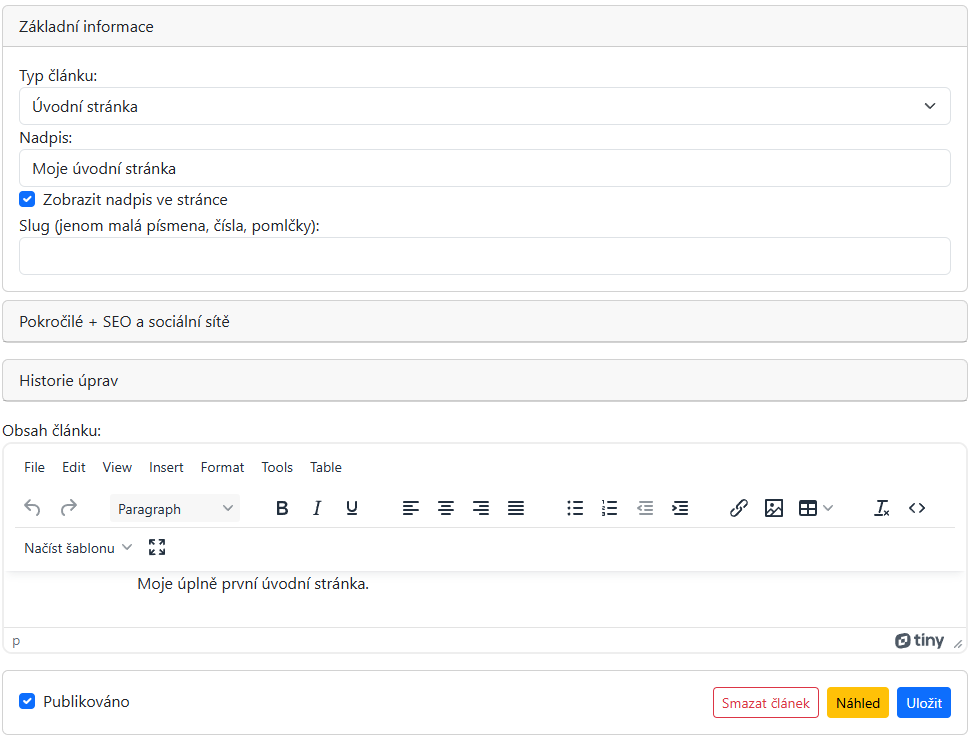This screenshot has width=974, height=741.
Task: Toggle the Publikováno checkbox
Action: (x=27, y=701)
